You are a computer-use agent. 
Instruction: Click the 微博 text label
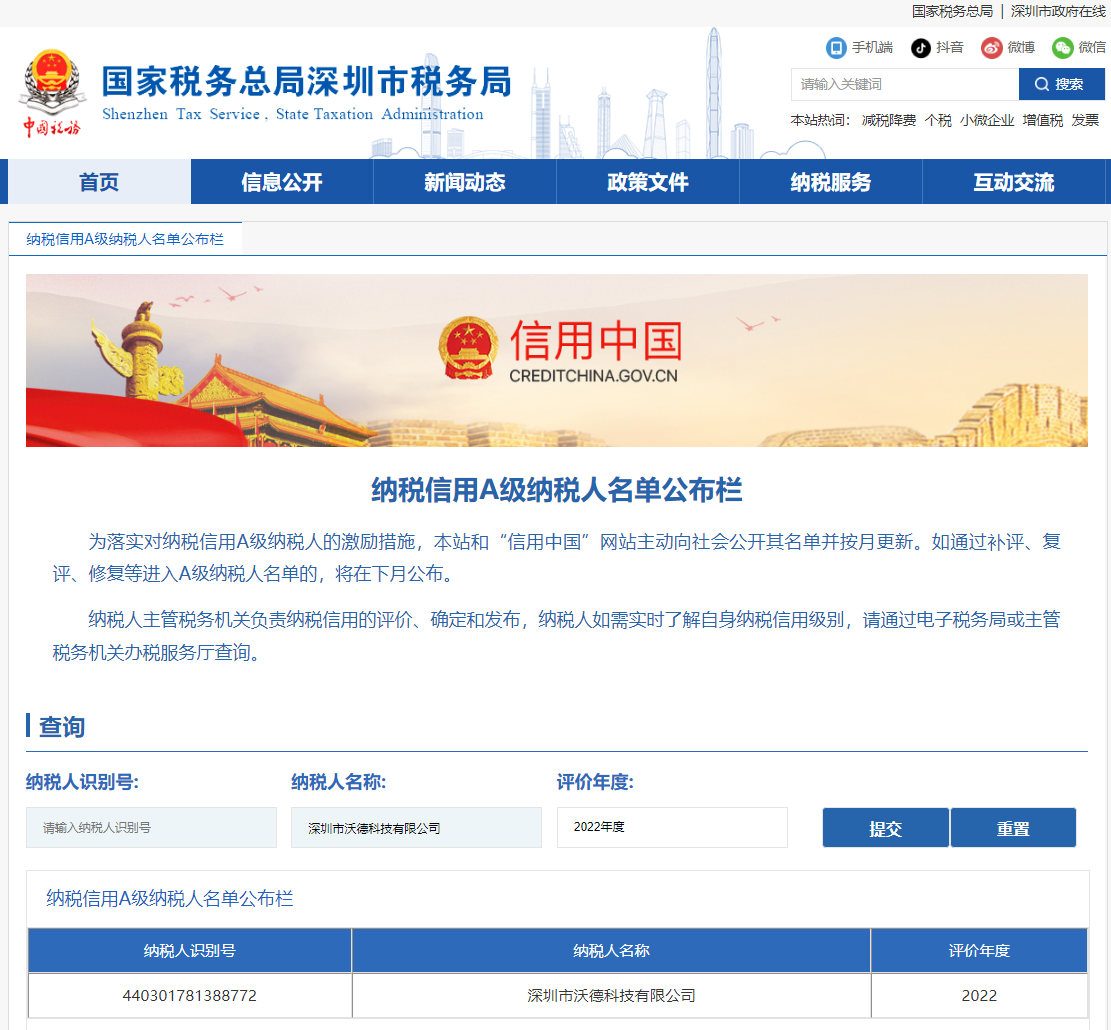tap(1021, 47)
